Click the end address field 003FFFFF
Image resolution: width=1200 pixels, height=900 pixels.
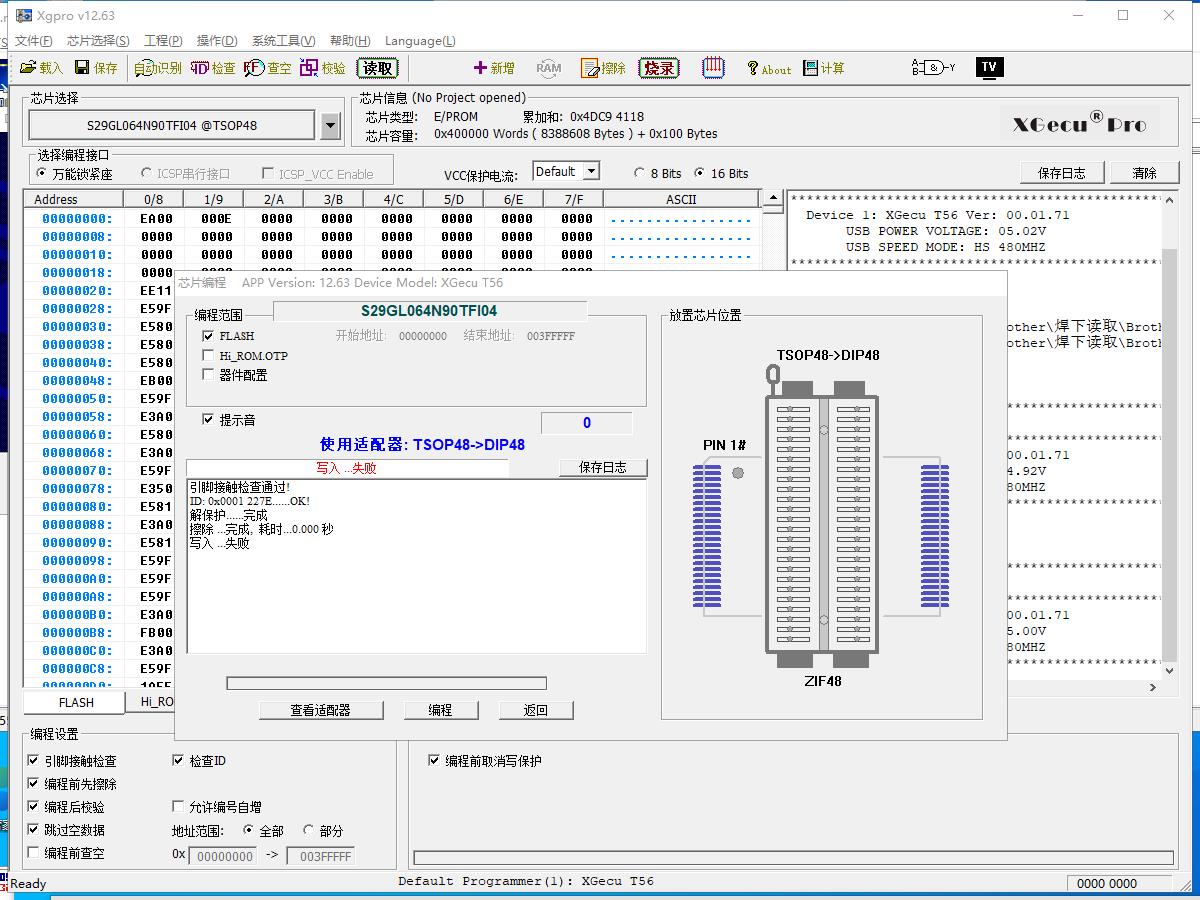point(320,856)
